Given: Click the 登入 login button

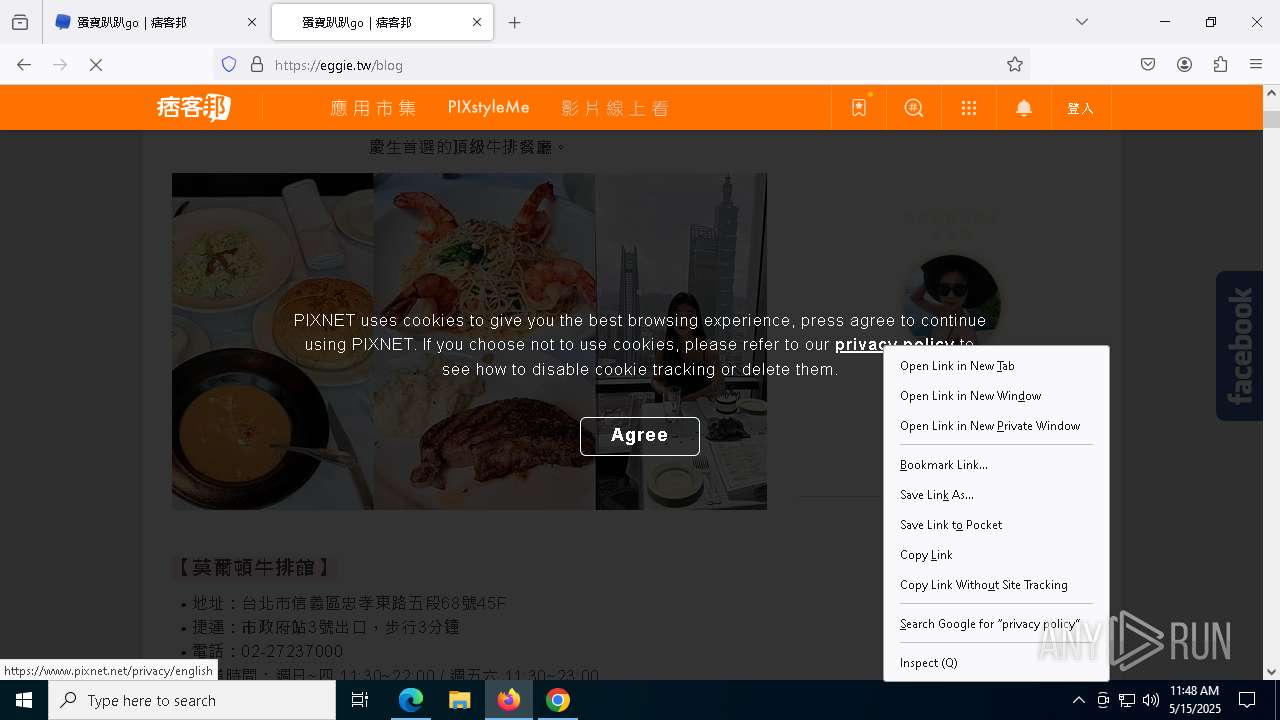Looking at the screenshot, I should pos(1081,108).
